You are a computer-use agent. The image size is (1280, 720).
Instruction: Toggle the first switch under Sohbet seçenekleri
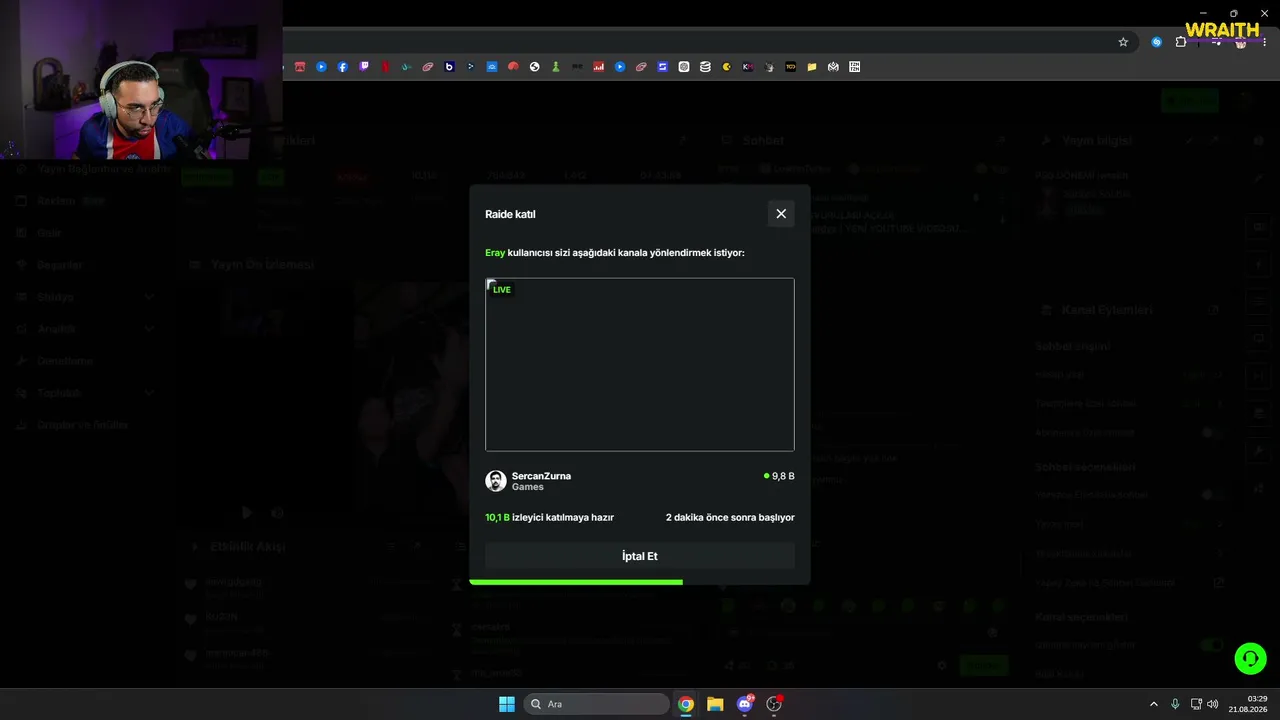pyautogui.click(x=1212, y=495)
